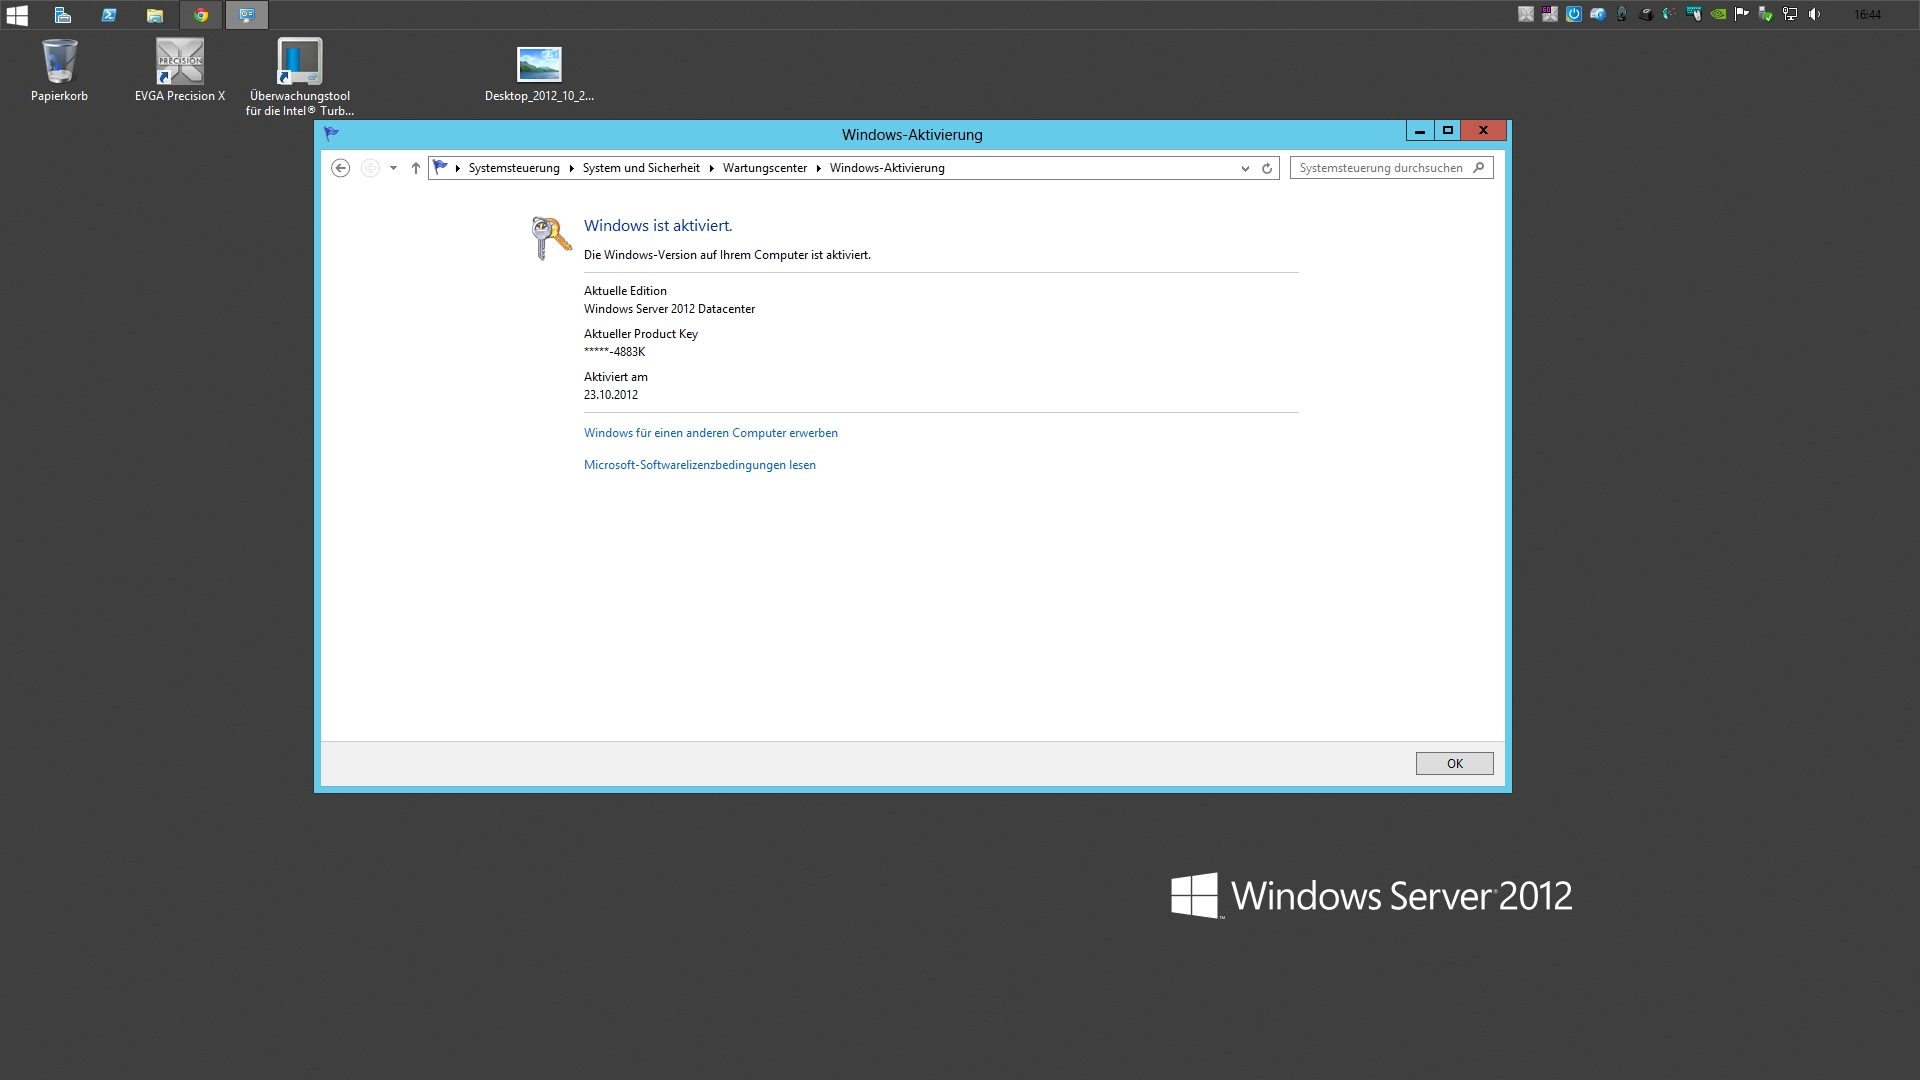The height and width of the screenshot is (1080, 1920).
Task: Open the network connection tray icon
Action: (1790, 14)
